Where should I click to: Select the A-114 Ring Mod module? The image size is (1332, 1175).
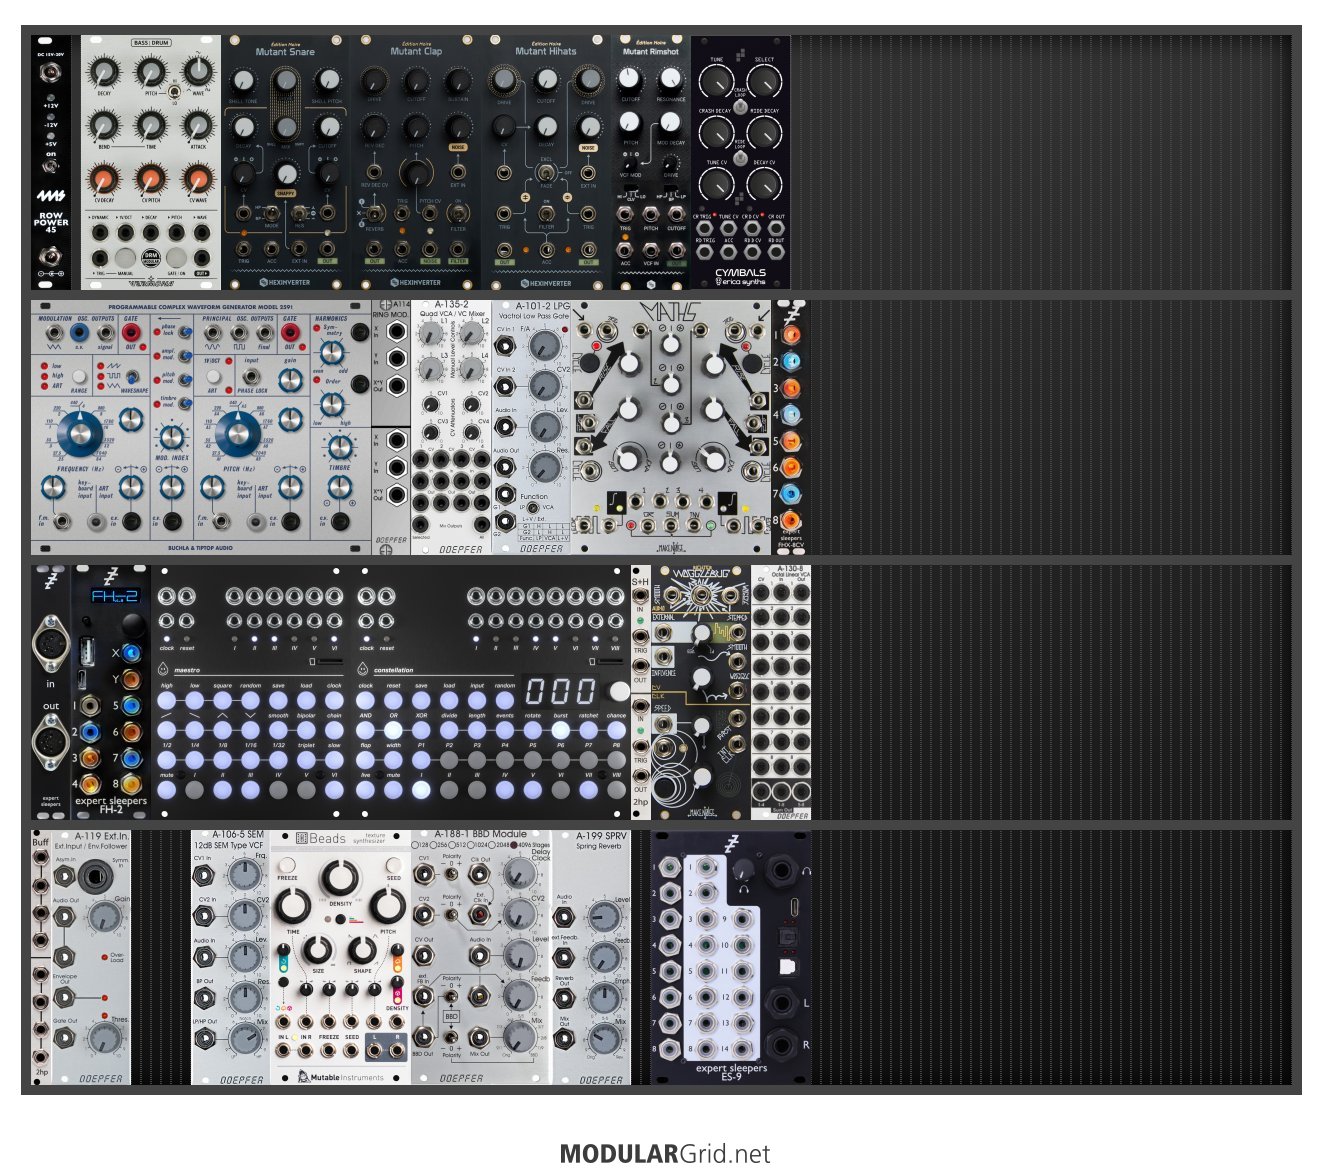click(x=391, y=427)
